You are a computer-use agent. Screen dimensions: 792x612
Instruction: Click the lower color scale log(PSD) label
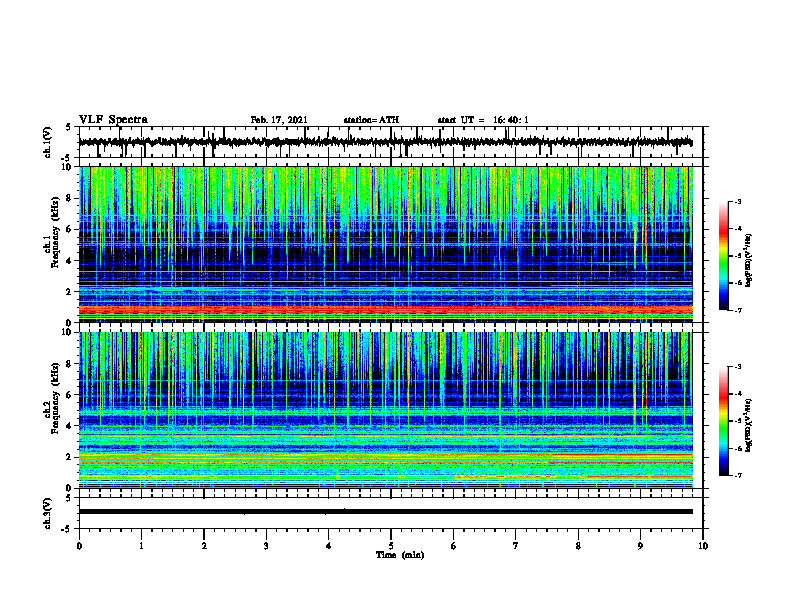[x=749, y=423]
